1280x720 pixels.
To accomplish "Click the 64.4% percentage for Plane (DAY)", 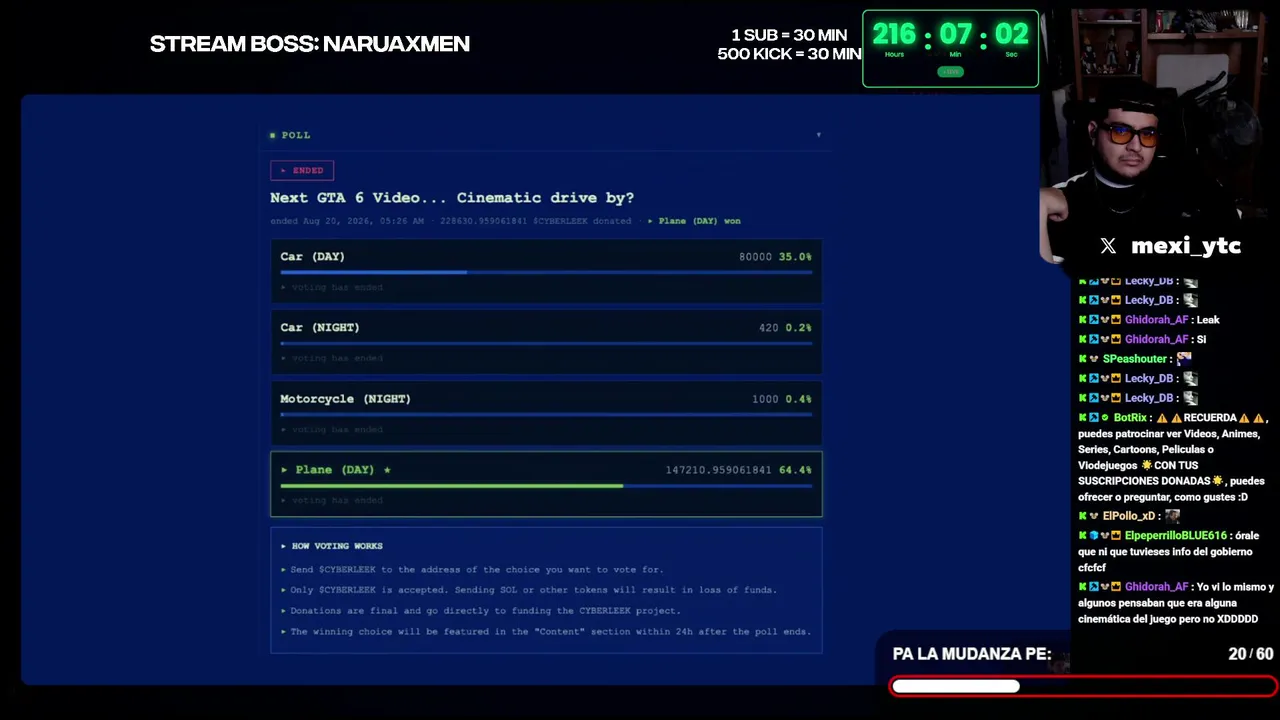I will [795, 470].
